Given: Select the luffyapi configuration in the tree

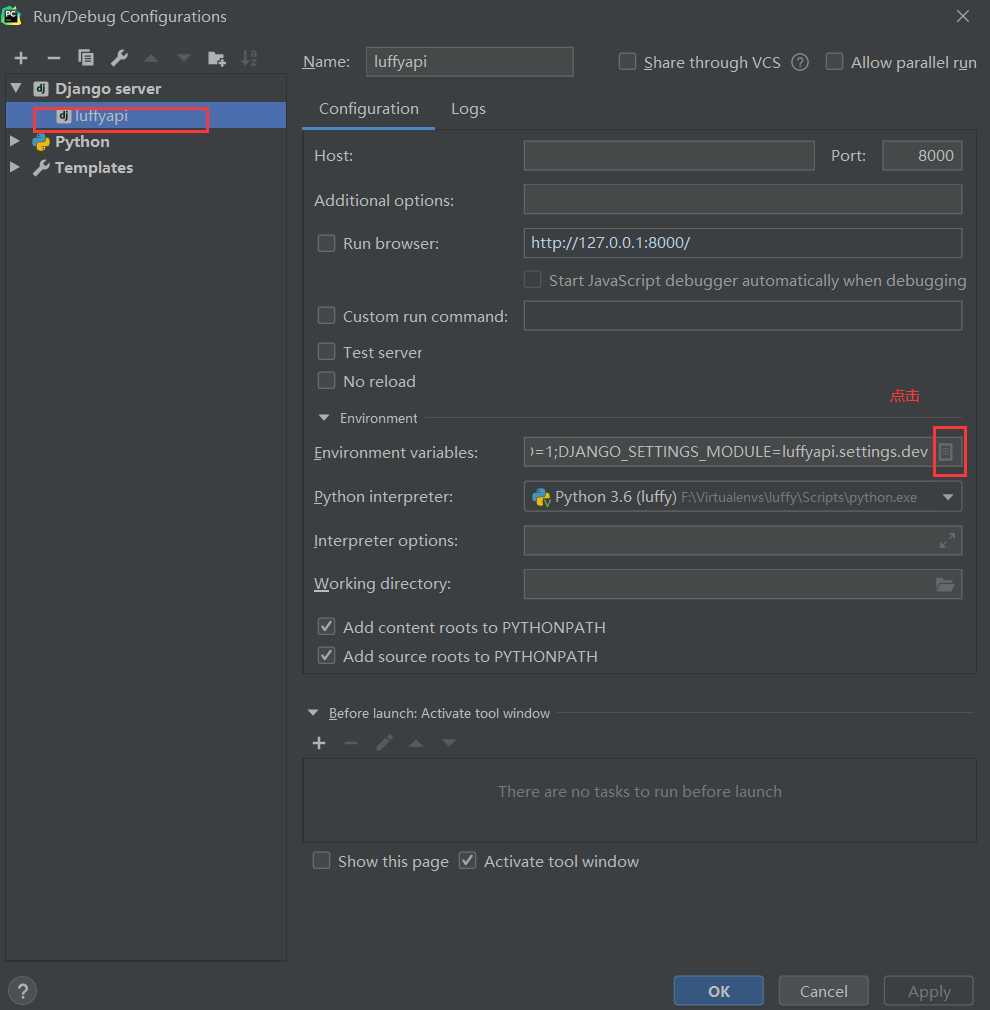Looking at the screenshot, I should [146, 115].
